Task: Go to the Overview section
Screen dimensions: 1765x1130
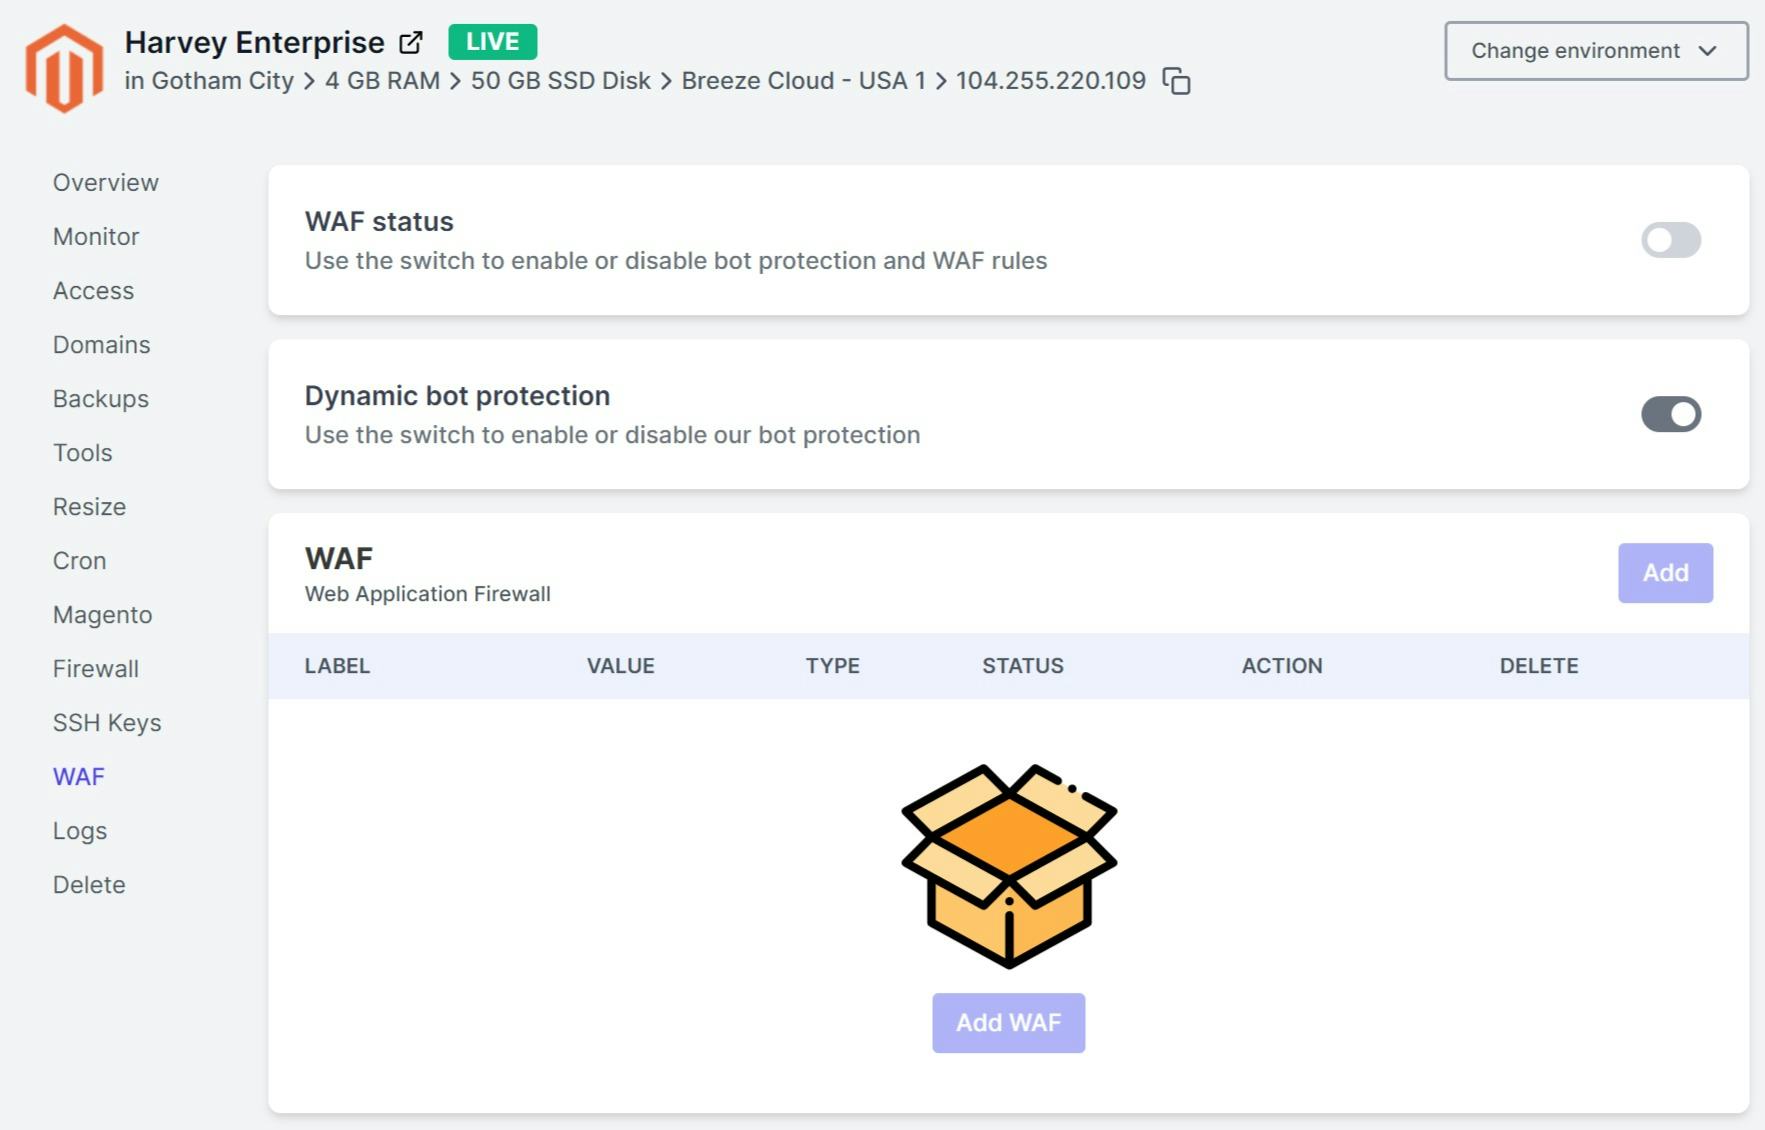Action: click(106, 183)
